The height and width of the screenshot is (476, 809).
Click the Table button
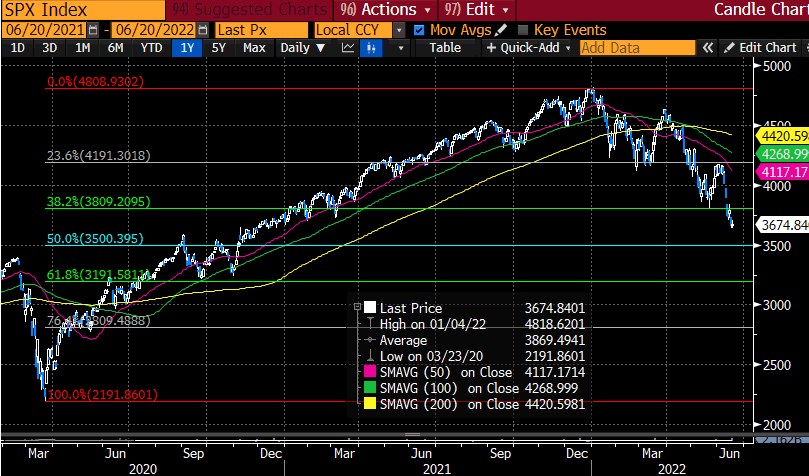coord(445,48)
